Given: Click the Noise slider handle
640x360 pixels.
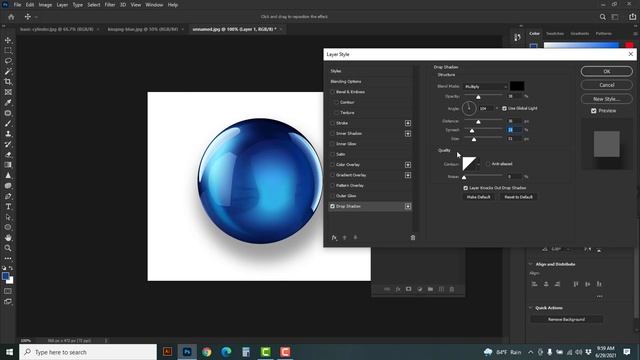Looking at the screenshot, I should pyautogui.click(x=464, y=177).
